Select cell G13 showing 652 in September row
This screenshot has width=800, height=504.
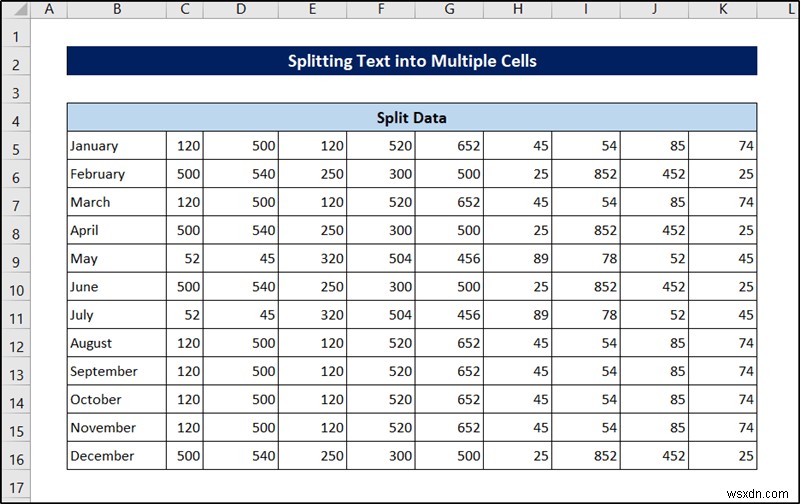point(449,371)
